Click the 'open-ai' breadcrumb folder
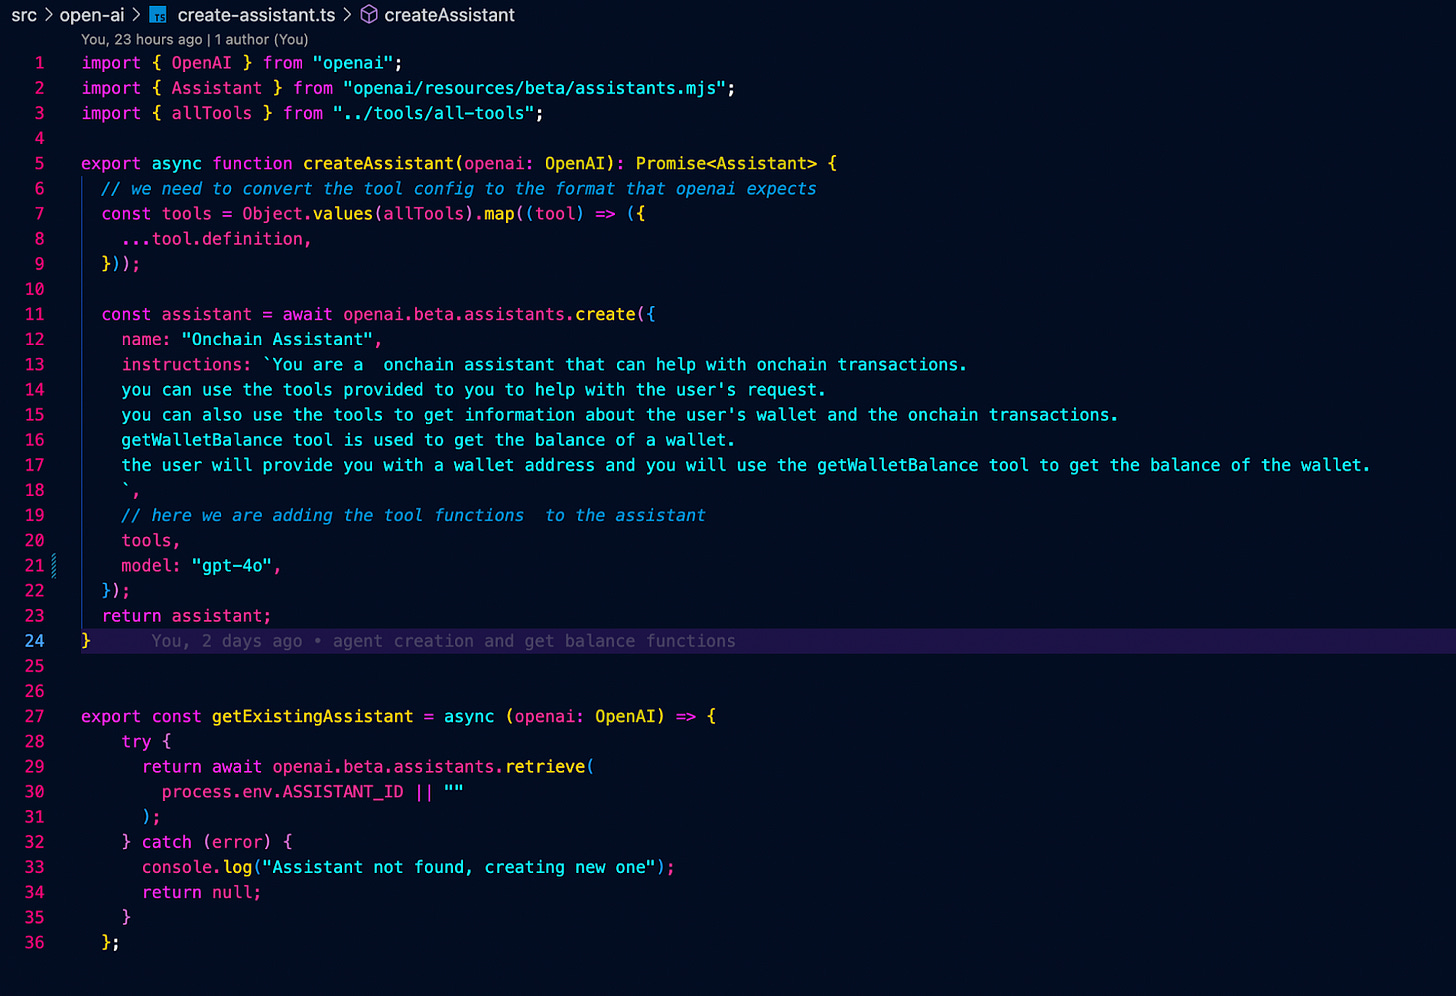Screen dimensions: 1456x996 click(x=92, y=15)
